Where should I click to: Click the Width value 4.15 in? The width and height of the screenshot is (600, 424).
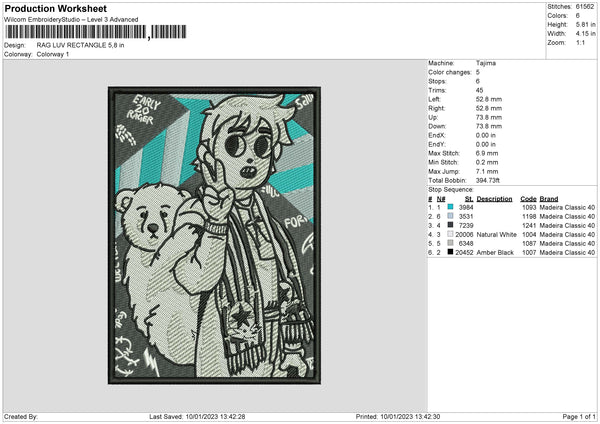tap(585, 34)
